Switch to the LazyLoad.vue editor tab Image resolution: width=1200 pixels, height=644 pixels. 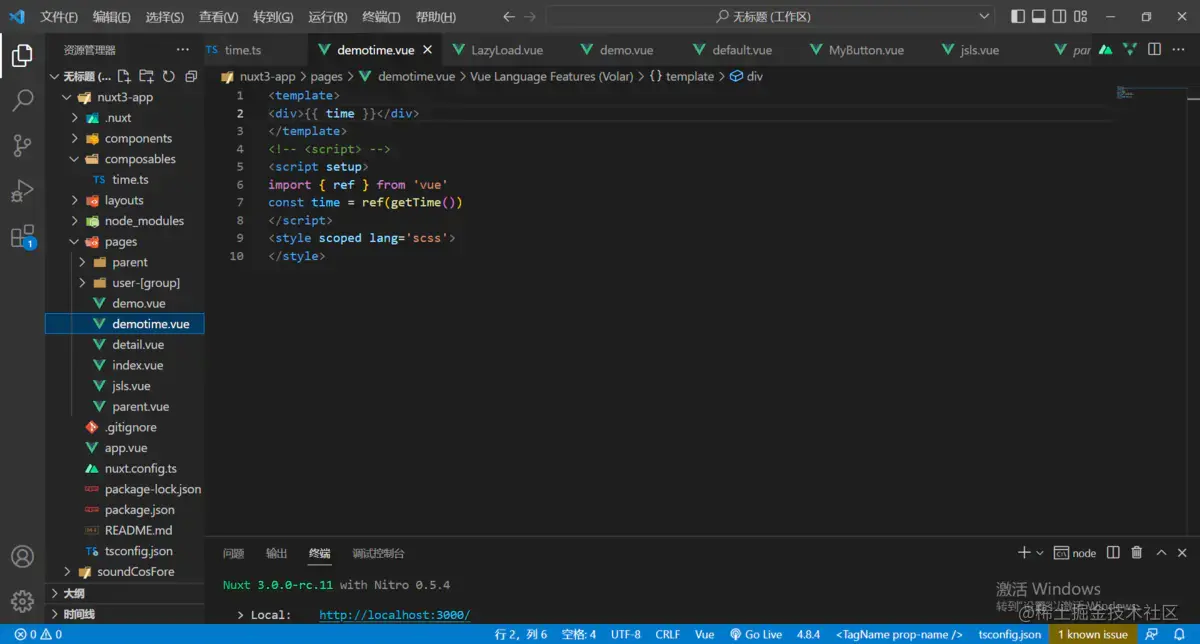[x=507, y=50]
